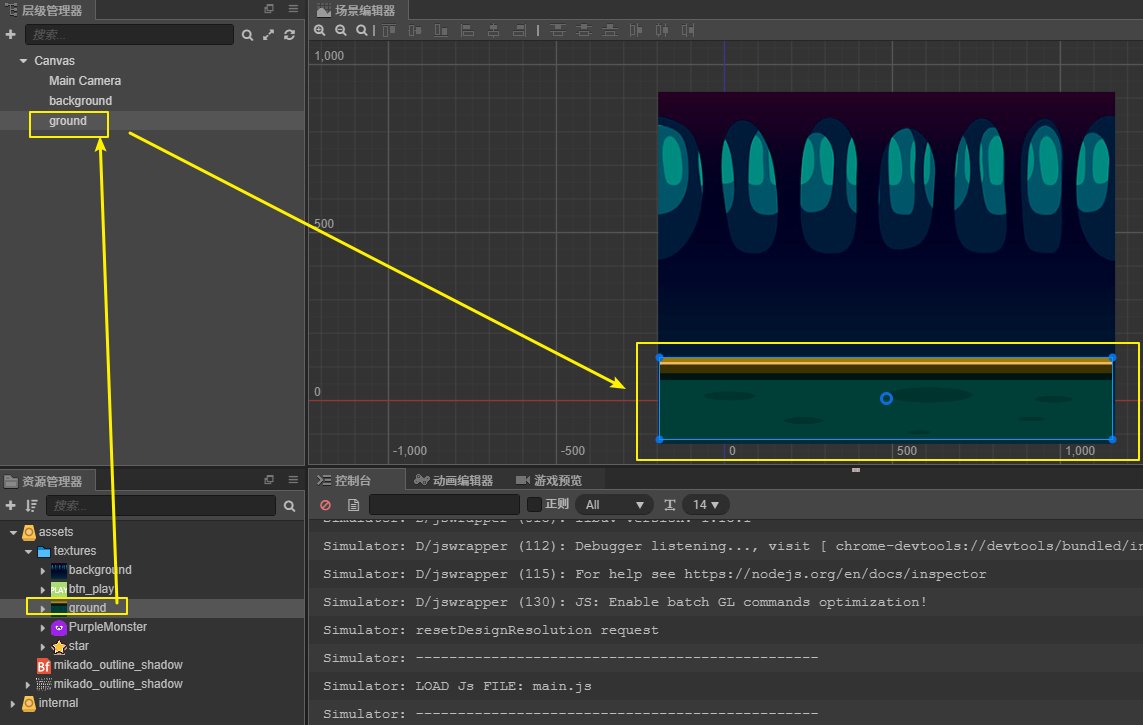This screenshot has width=1143, height=725.
Task: Distribute nodes by bottom edges
Action: (x=609, y=30)
